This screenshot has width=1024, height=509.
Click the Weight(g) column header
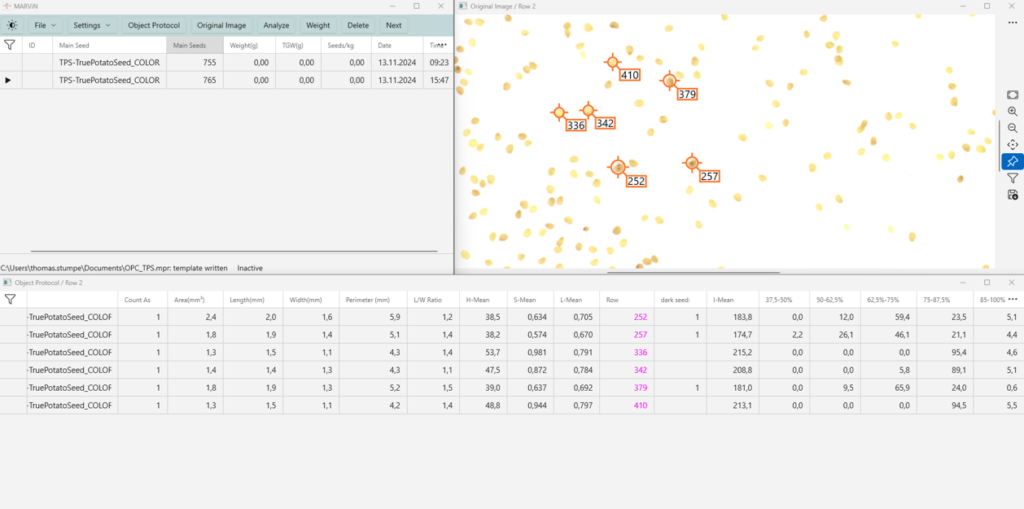pos(249,45)
